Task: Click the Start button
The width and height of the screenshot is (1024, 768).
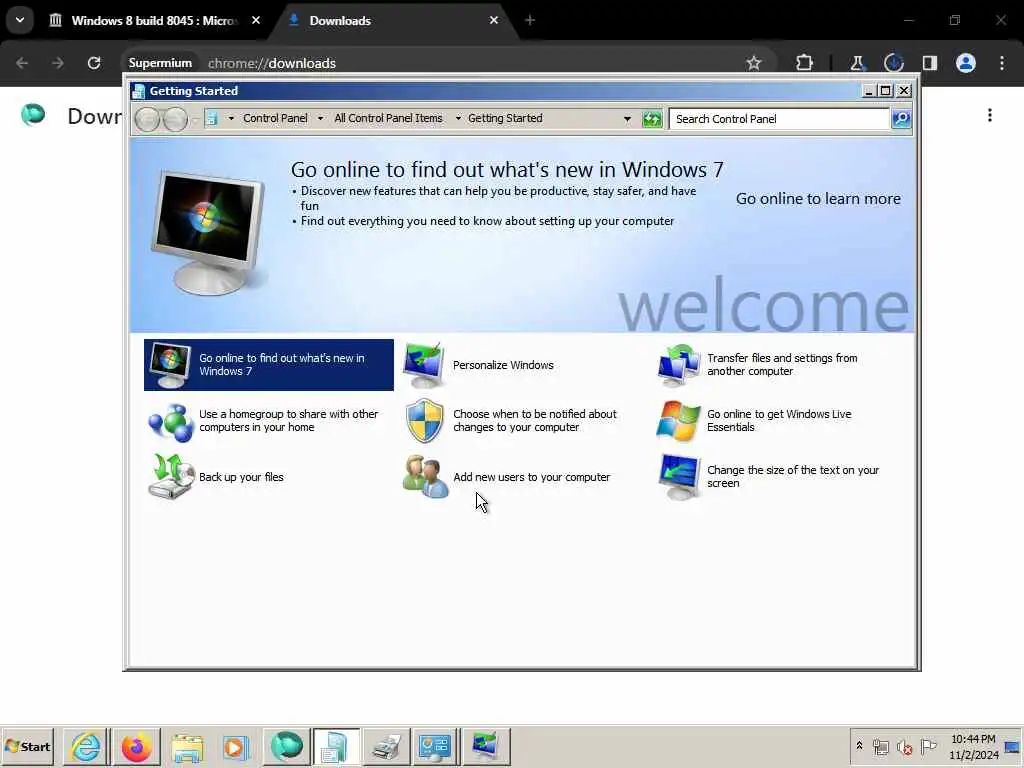Action: [x=27, y=746]
